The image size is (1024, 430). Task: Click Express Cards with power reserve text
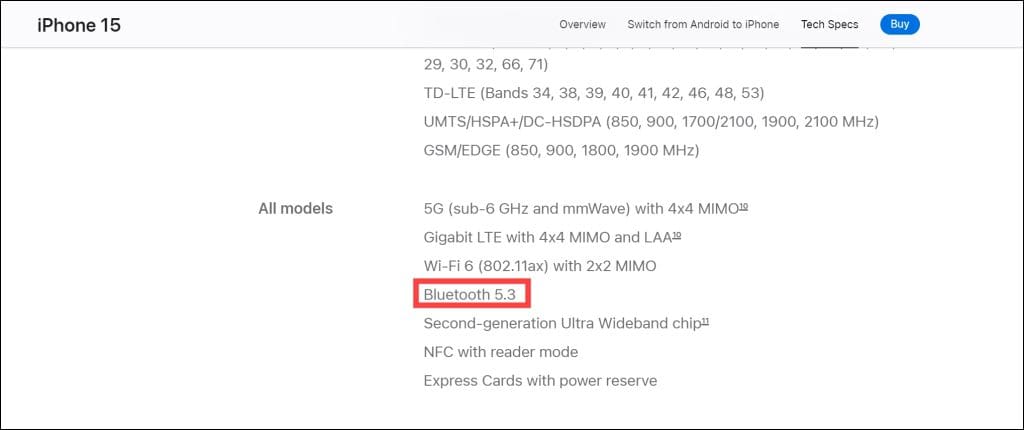[x=540, y=381]
